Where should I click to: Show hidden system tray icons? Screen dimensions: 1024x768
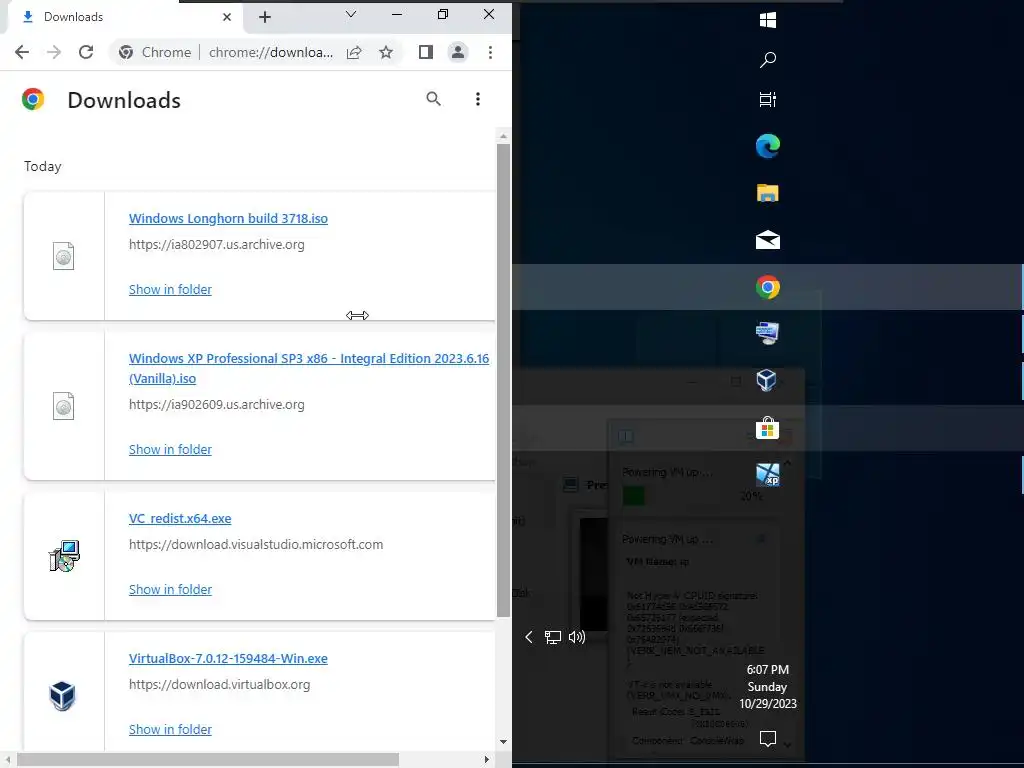point(529,637)
